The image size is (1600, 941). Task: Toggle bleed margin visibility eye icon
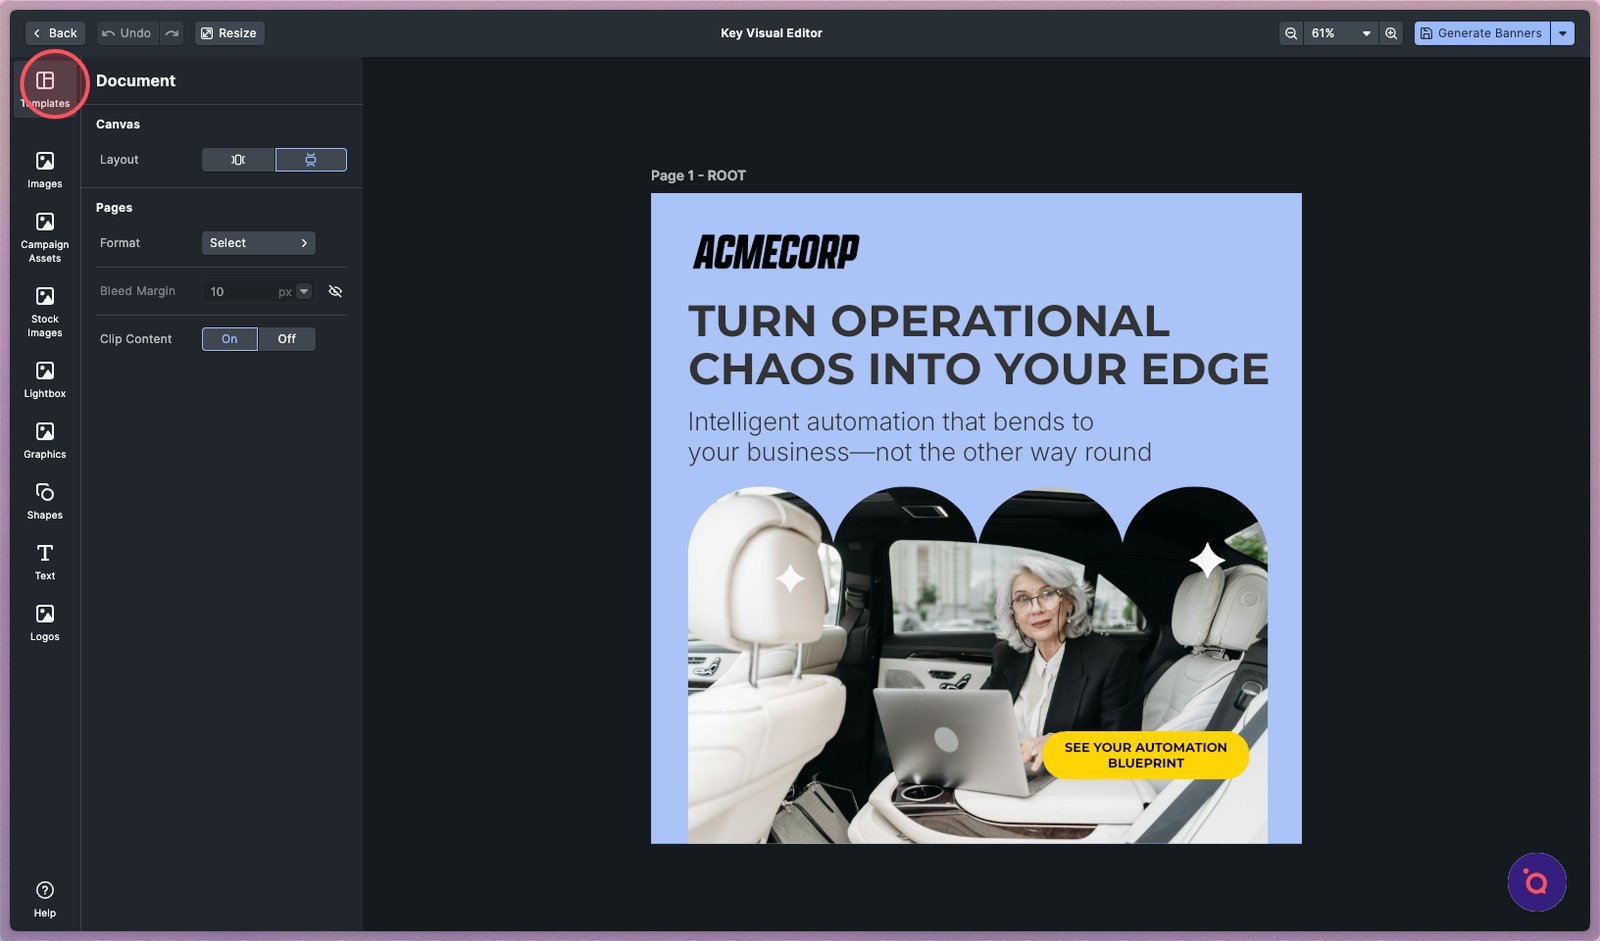[335, 291]
